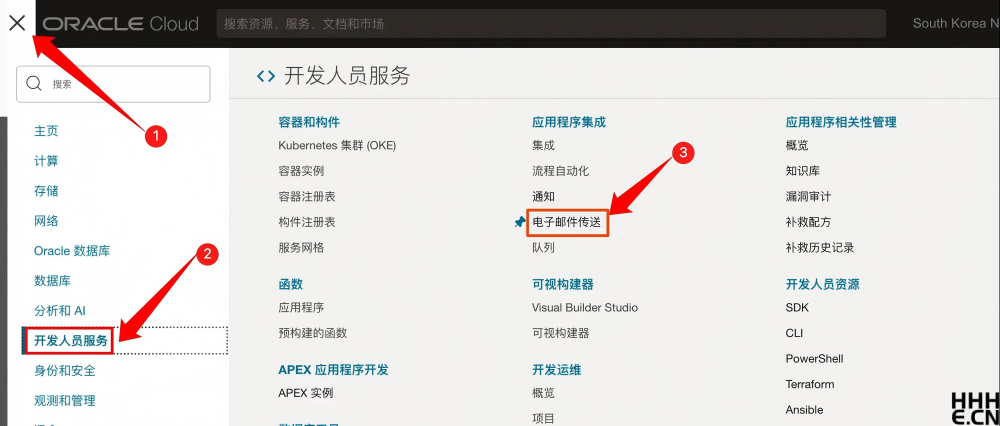Screen dimensions: 1000x426
Task: Select 开发人员服务 in the navigation menu
Action: coord(71,341)
